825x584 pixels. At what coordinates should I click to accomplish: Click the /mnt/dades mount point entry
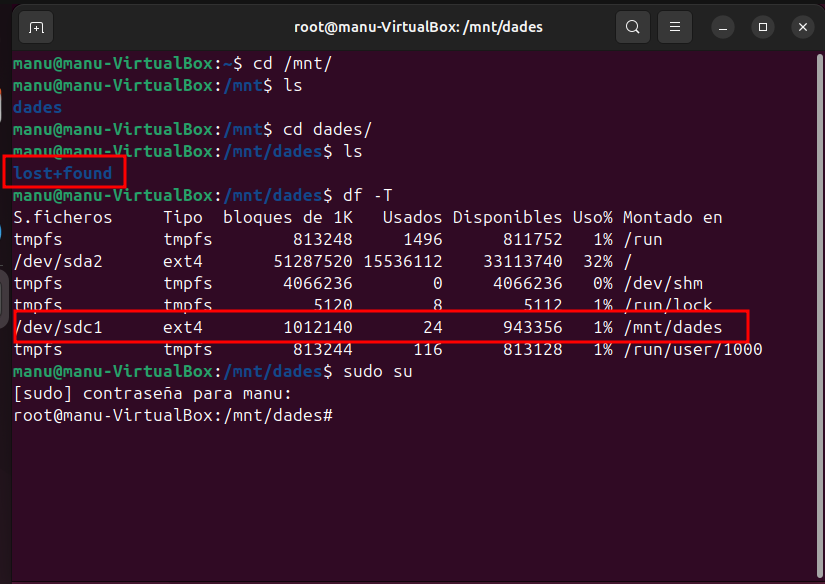coord(672,327)
